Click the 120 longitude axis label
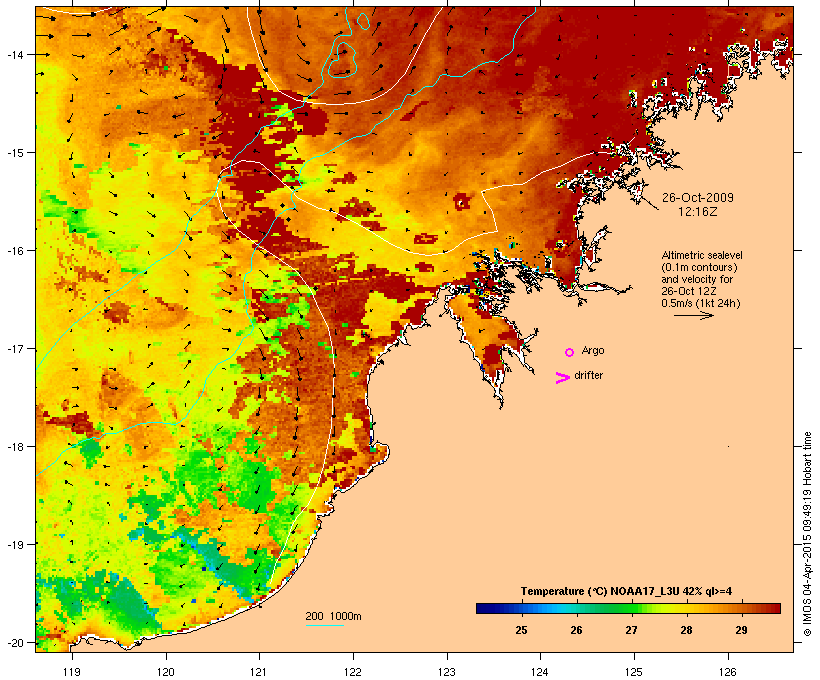 pyautogui.click(x=166, y=672)
